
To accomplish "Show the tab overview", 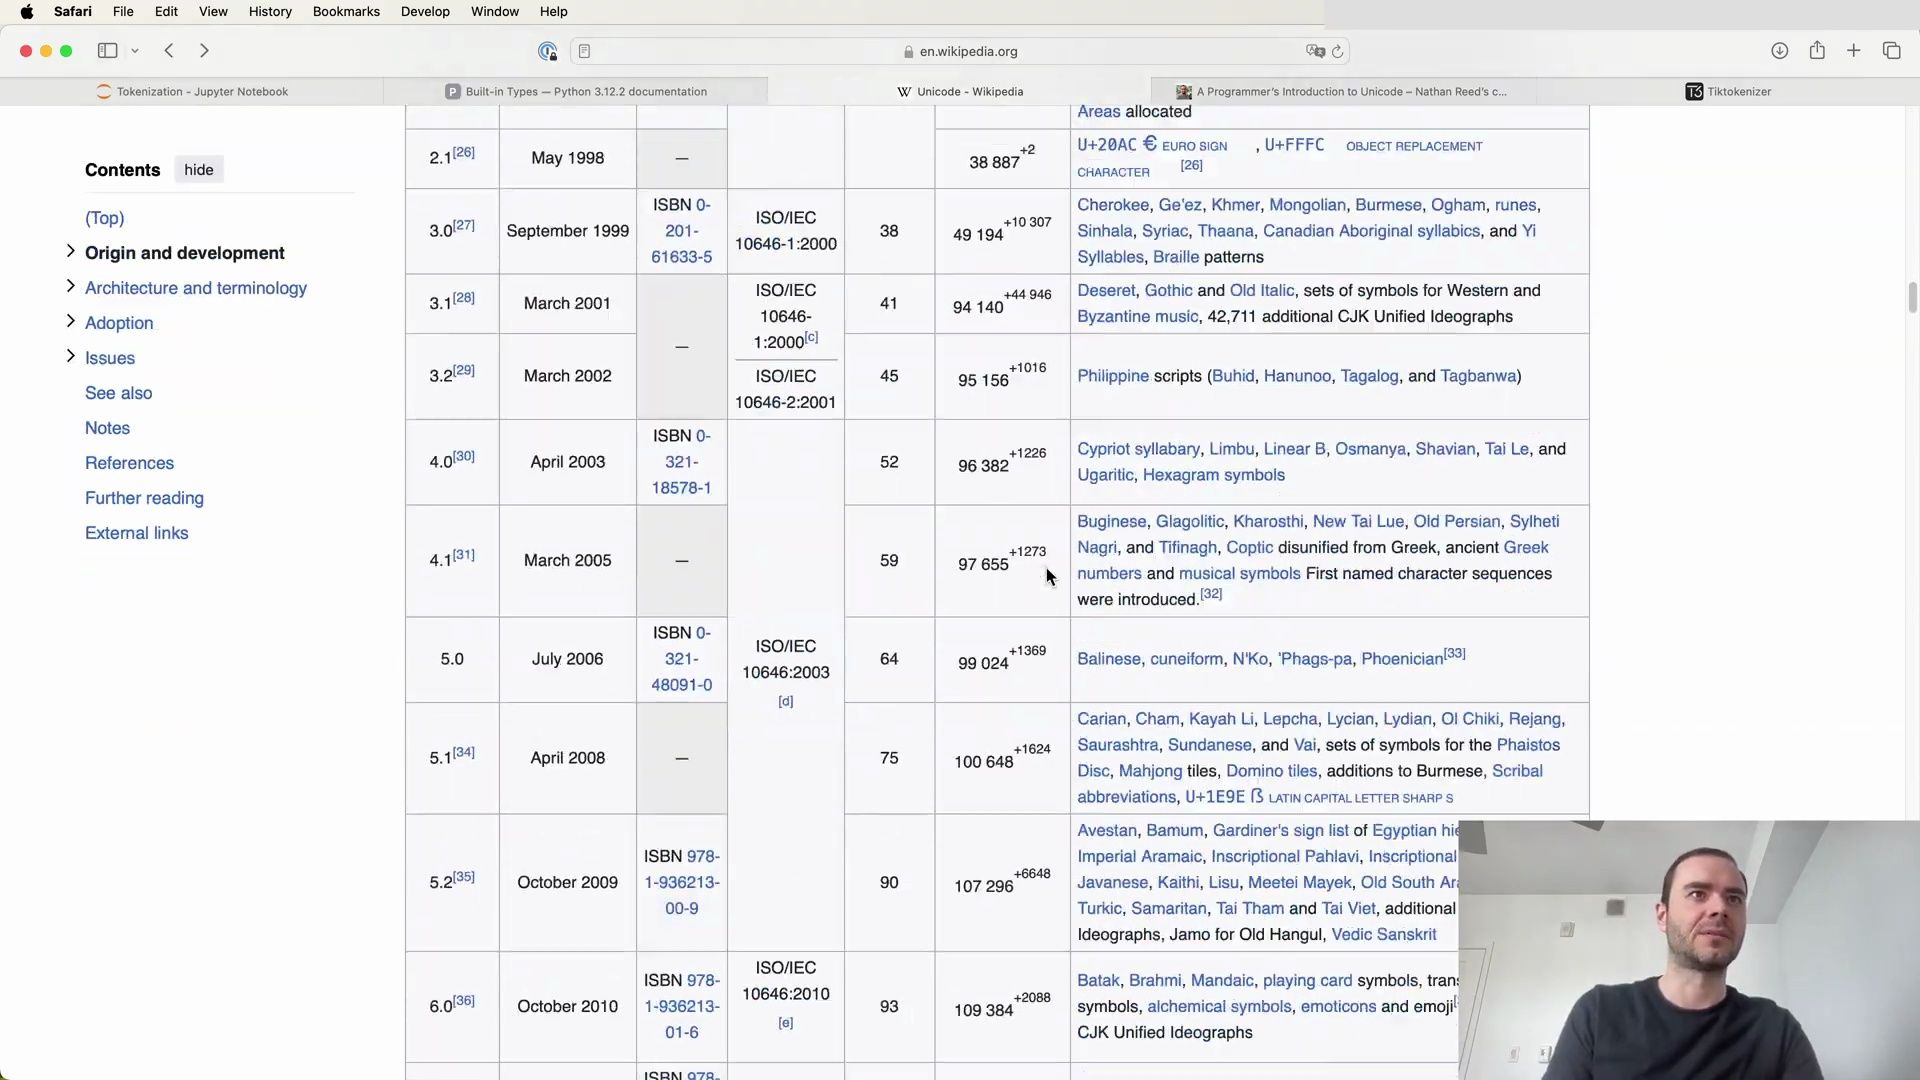I will pos(1891,51).
